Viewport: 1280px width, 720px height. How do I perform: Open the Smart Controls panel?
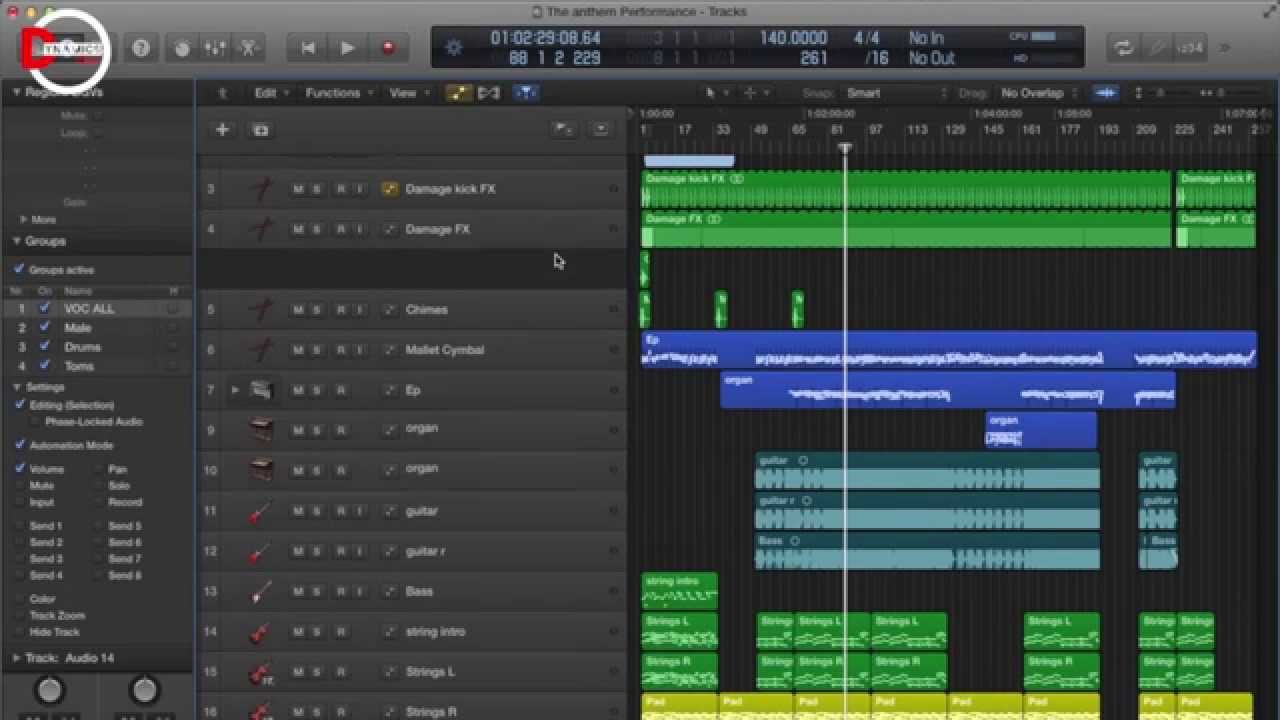[182, 47]
